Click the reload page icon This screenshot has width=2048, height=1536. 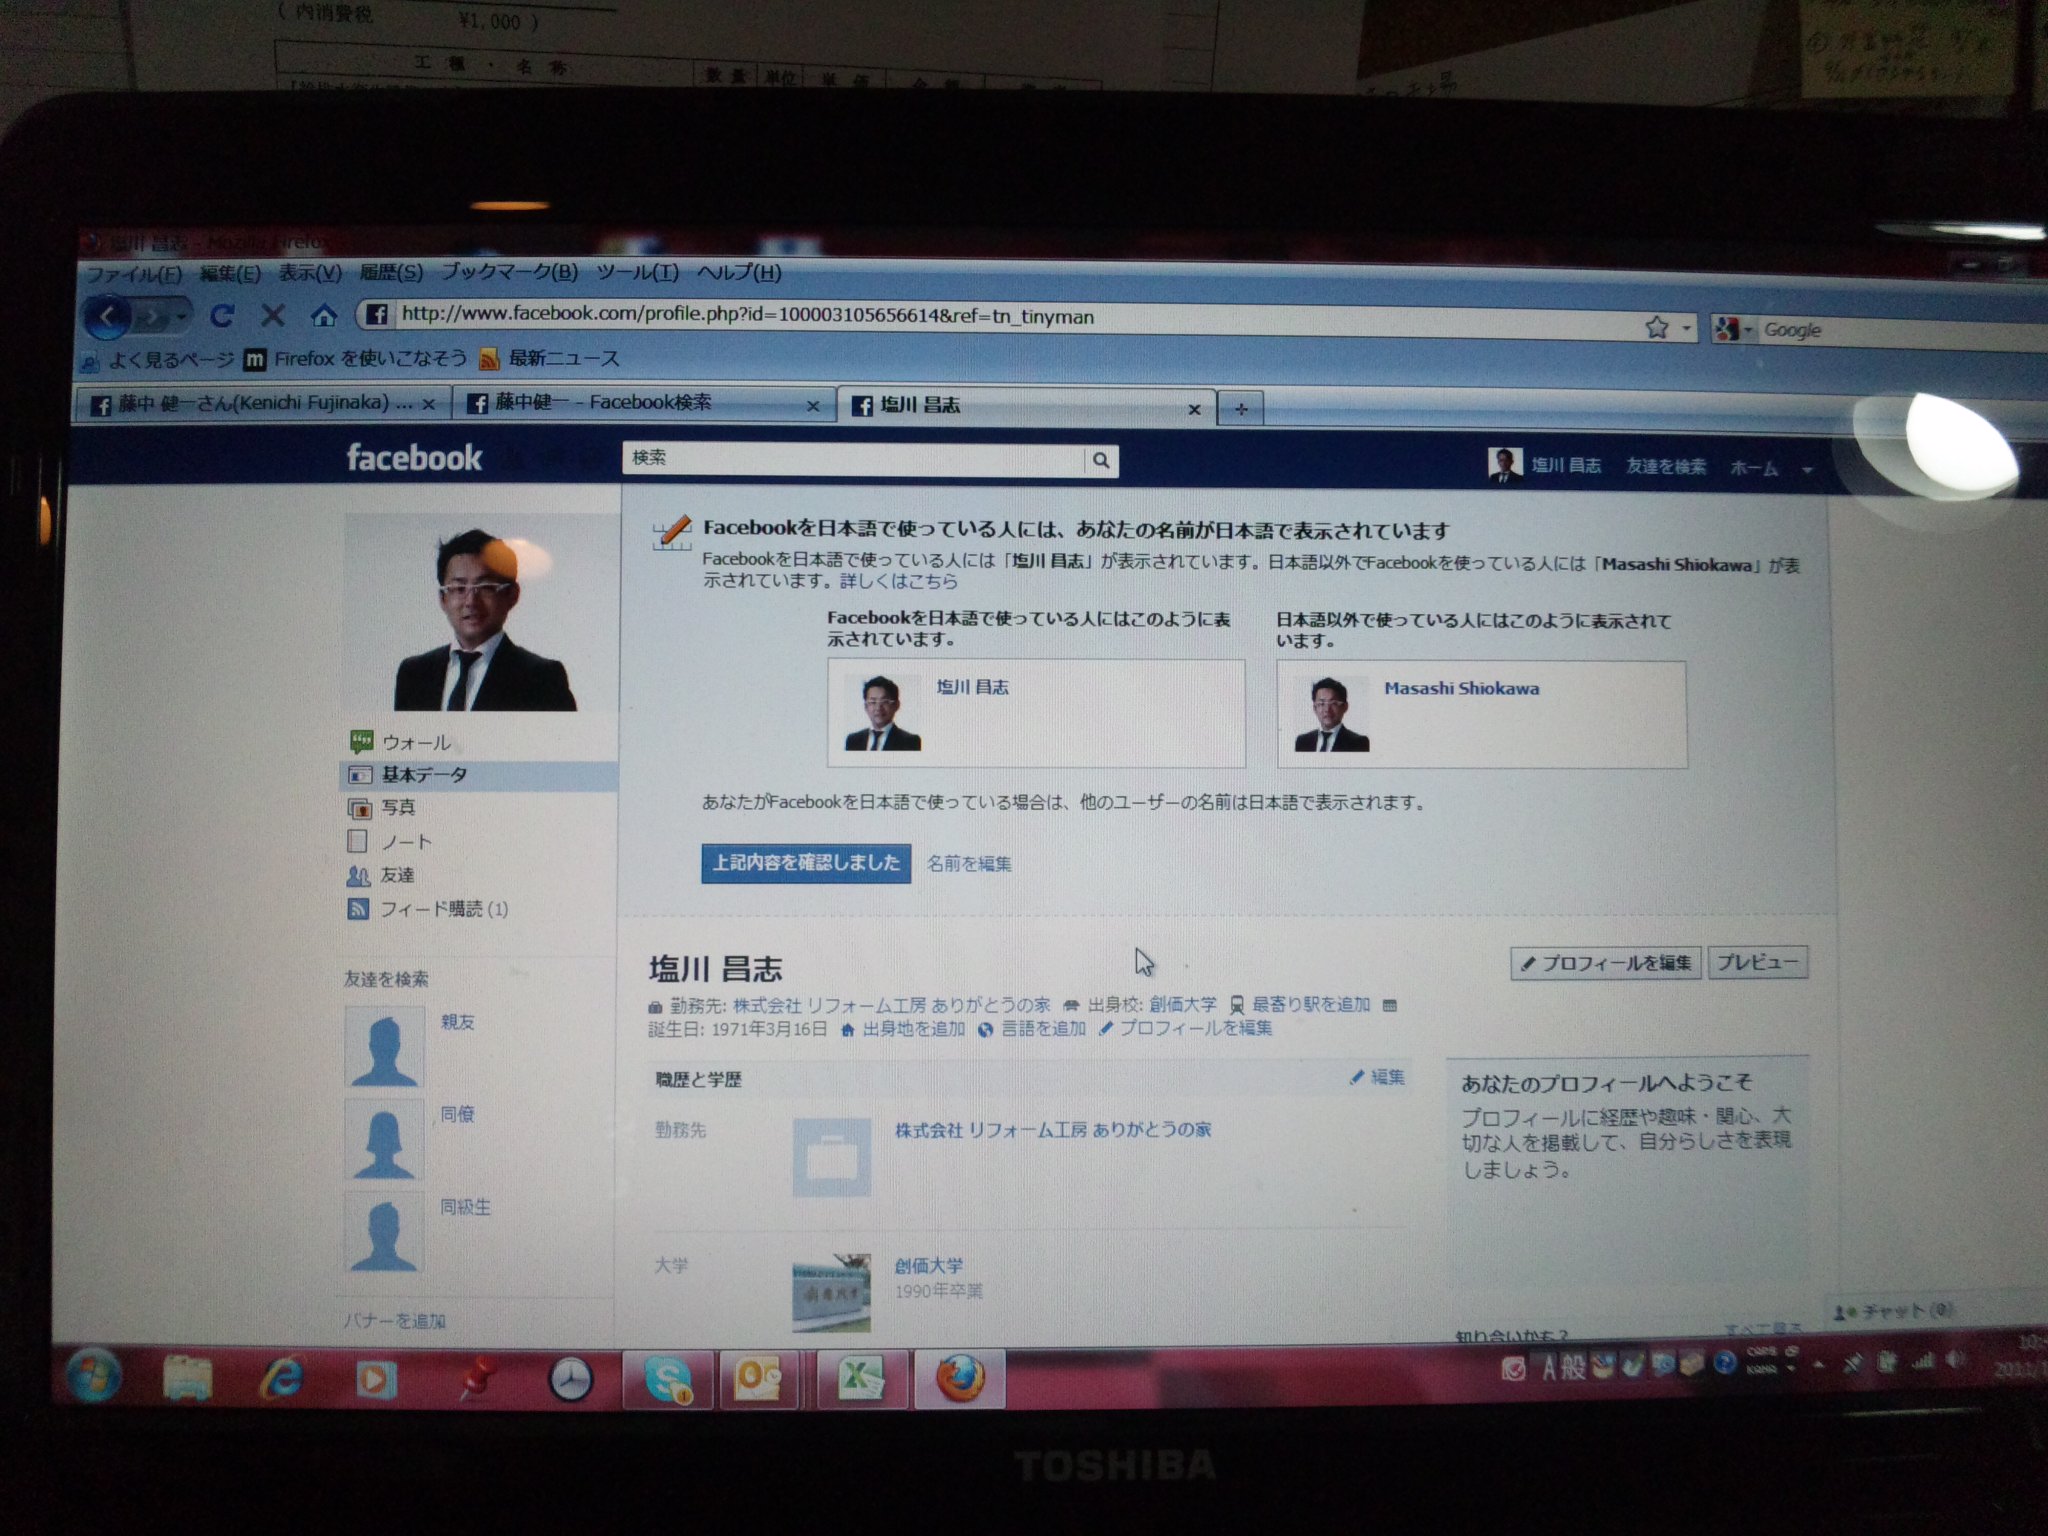222,316
